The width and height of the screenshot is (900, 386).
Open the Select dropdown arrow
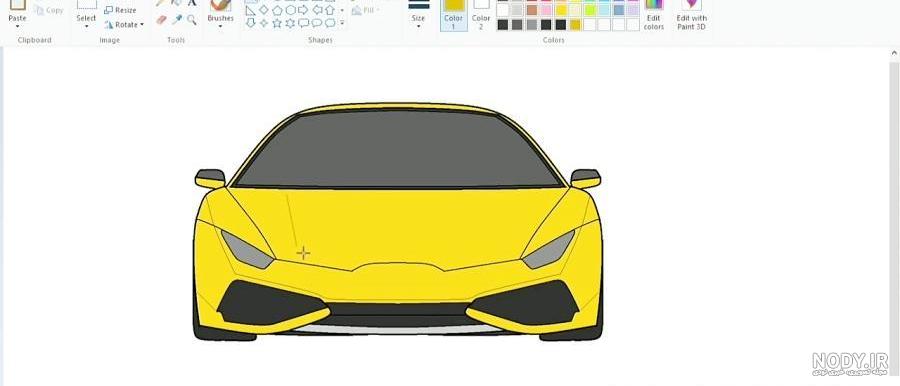coord(87,26)
